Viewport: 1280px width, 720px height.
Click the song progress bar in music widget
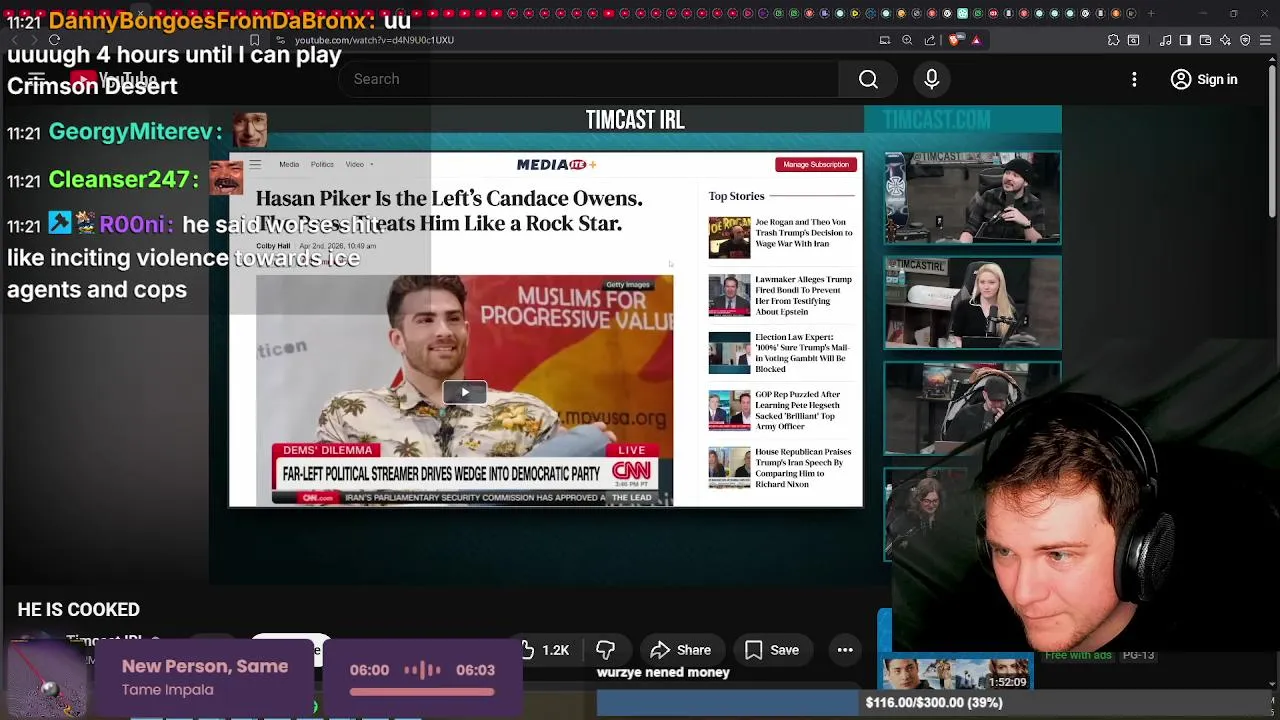422,691
